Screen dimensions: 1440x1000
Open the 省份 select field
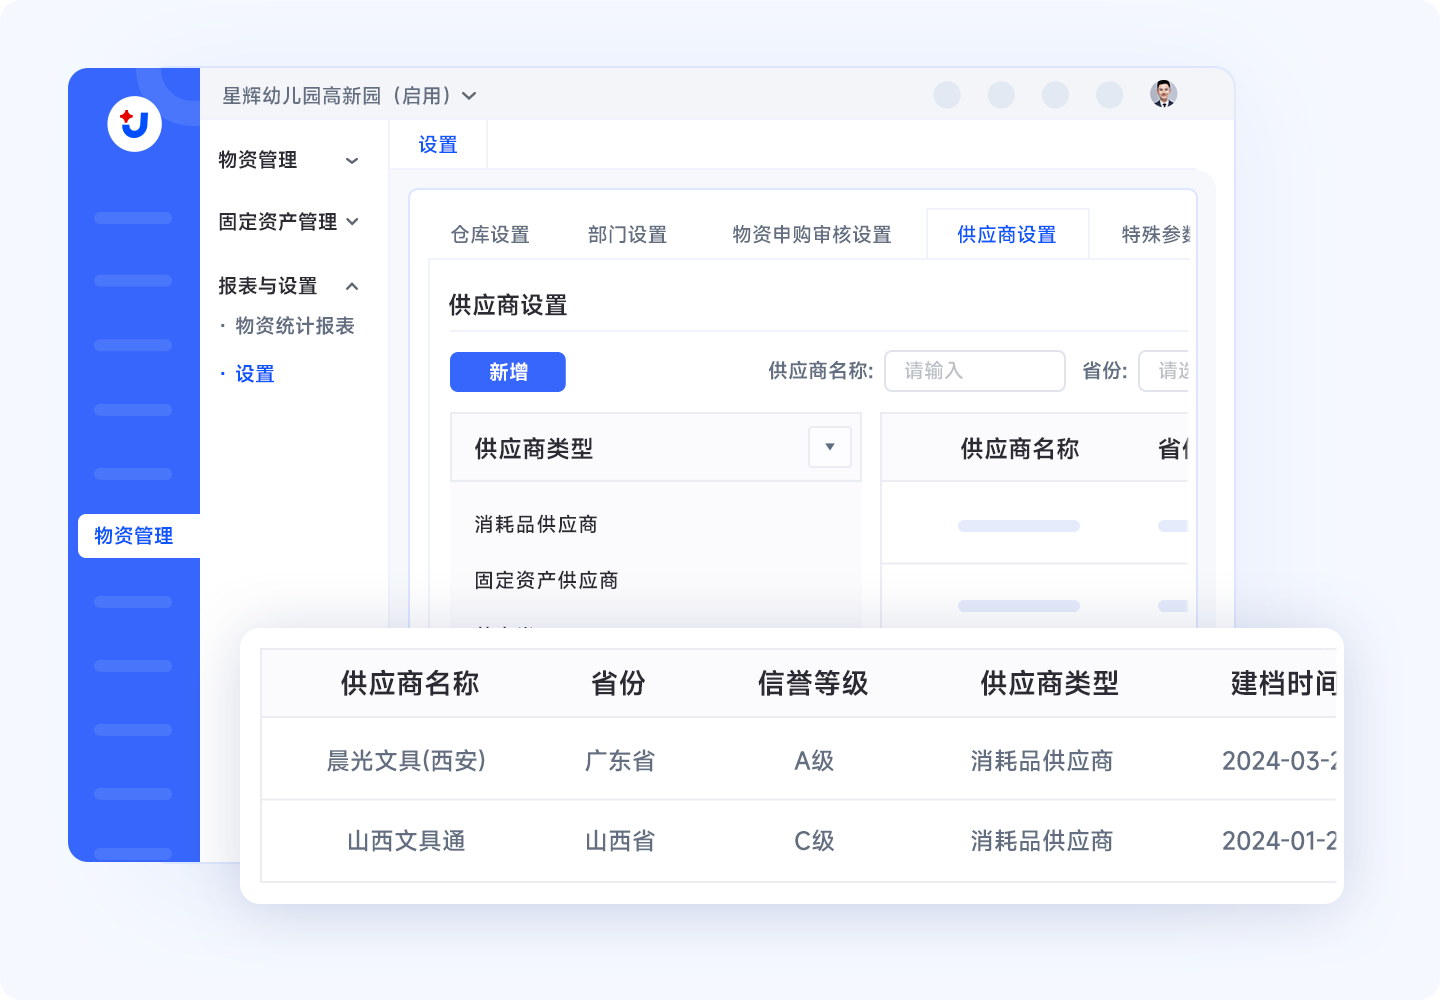pyautogui.click(x=1165, y=371)
